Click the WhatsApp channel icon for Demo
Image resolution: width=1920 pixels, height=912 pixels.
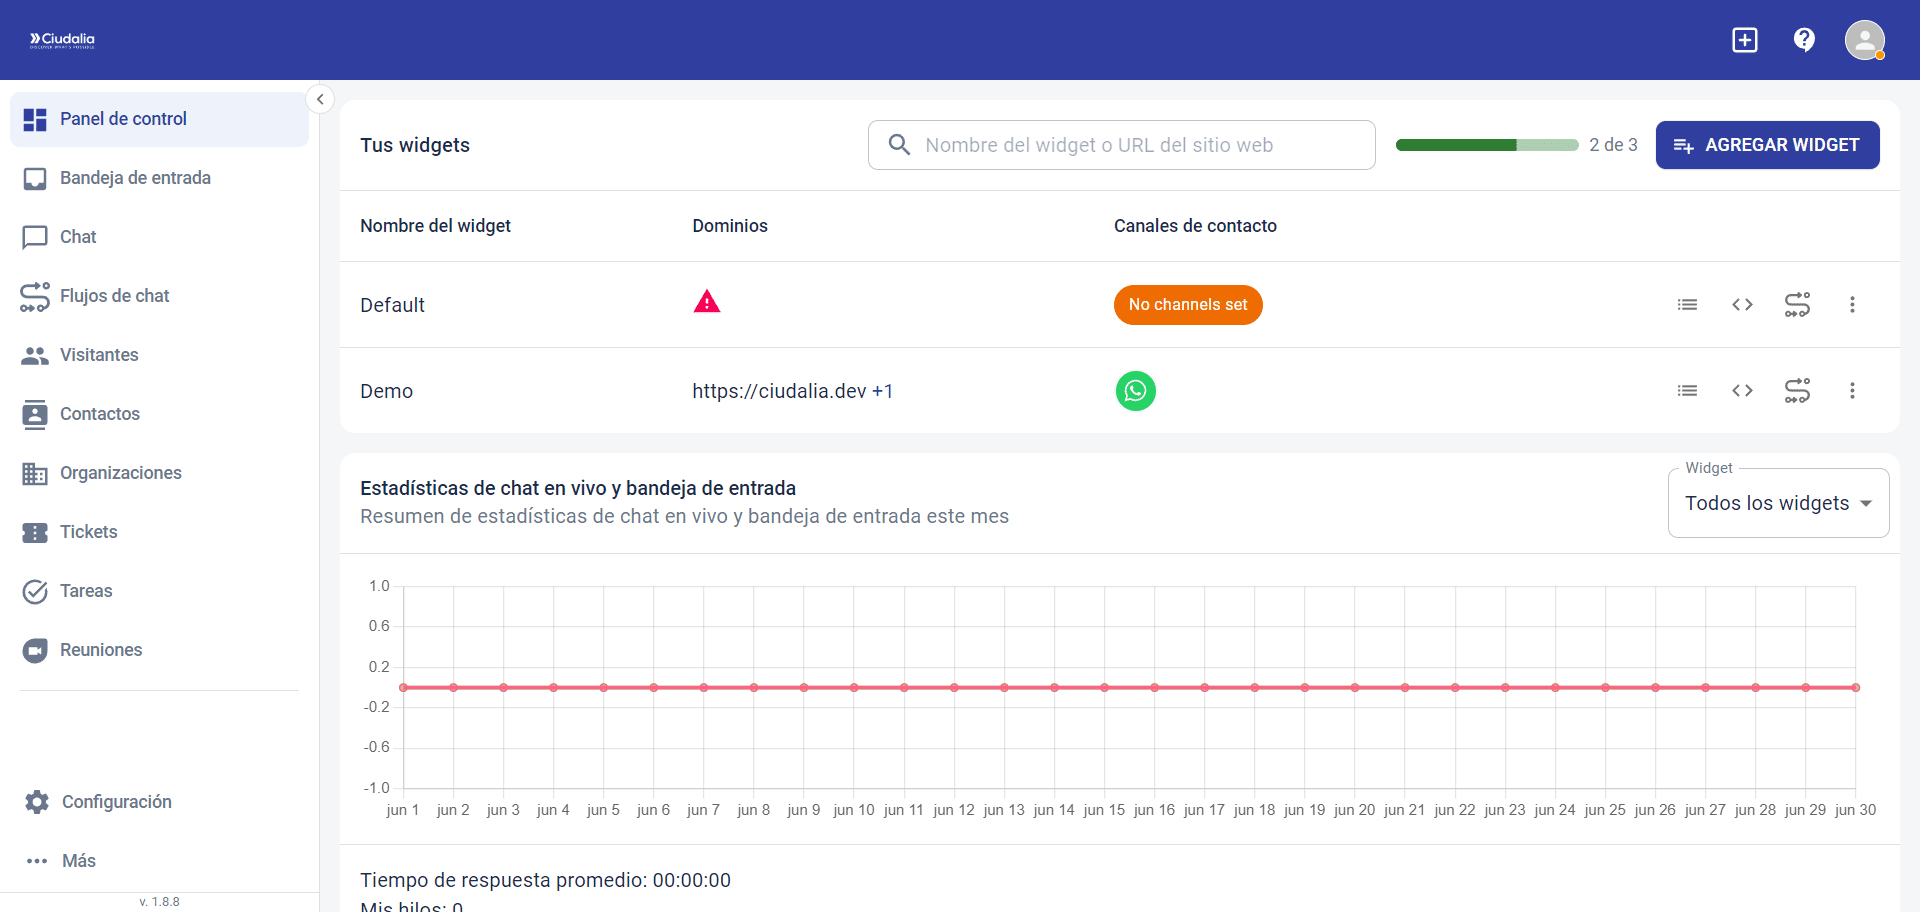[1135, 391]
